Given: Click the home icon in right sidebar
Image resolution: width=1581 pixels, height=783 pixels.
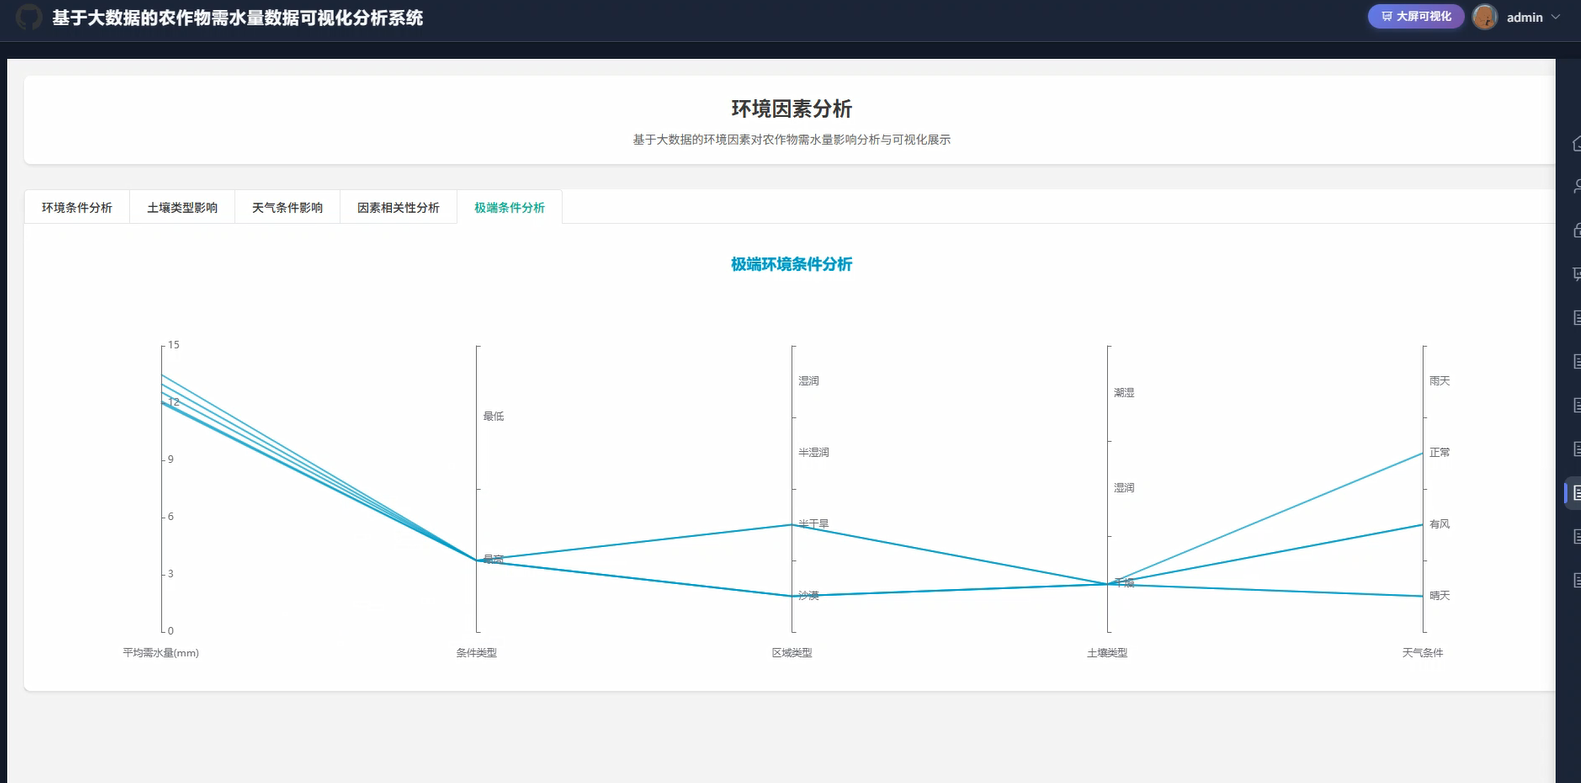Looking at the screenshot, I should pos(1577,143).
